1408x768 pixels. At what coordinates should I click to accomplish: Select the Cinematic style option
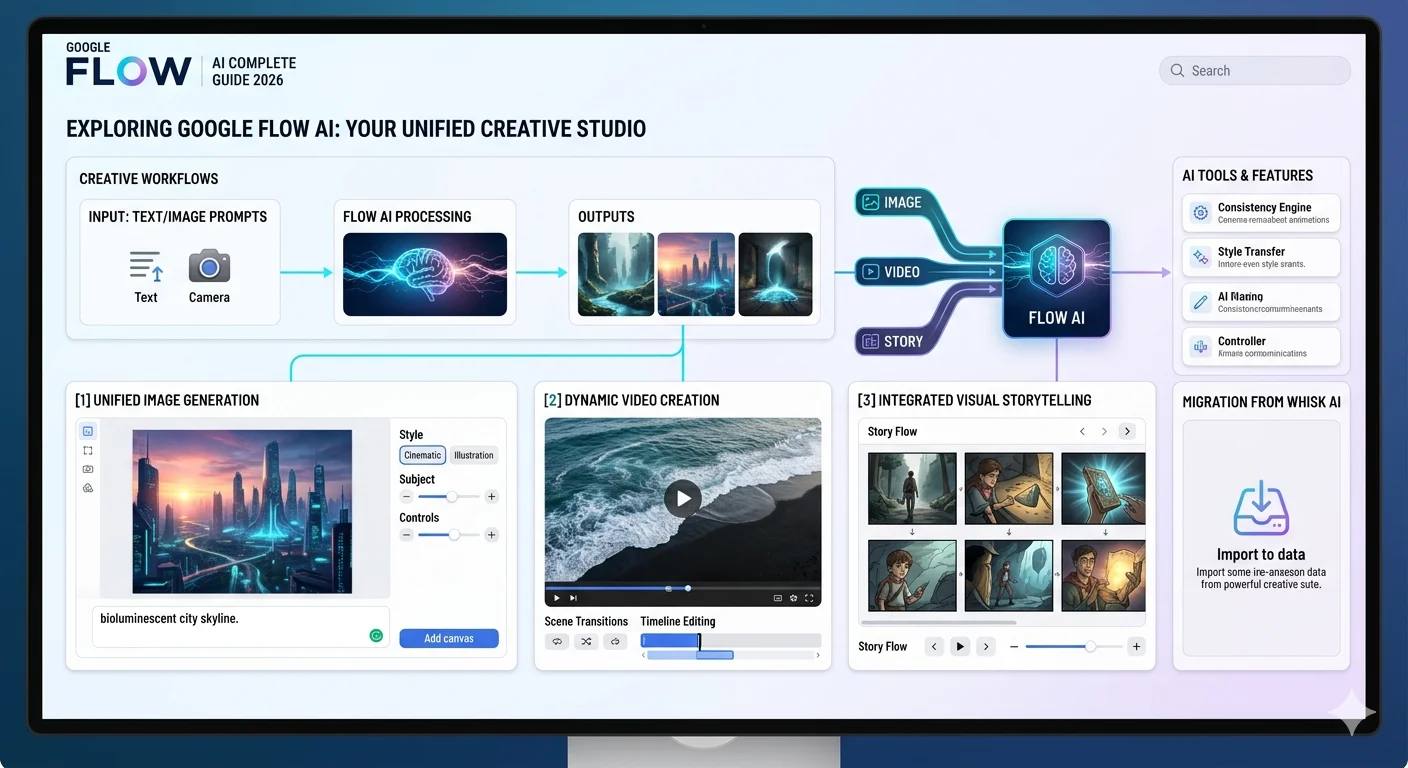[x=423, y=455]
